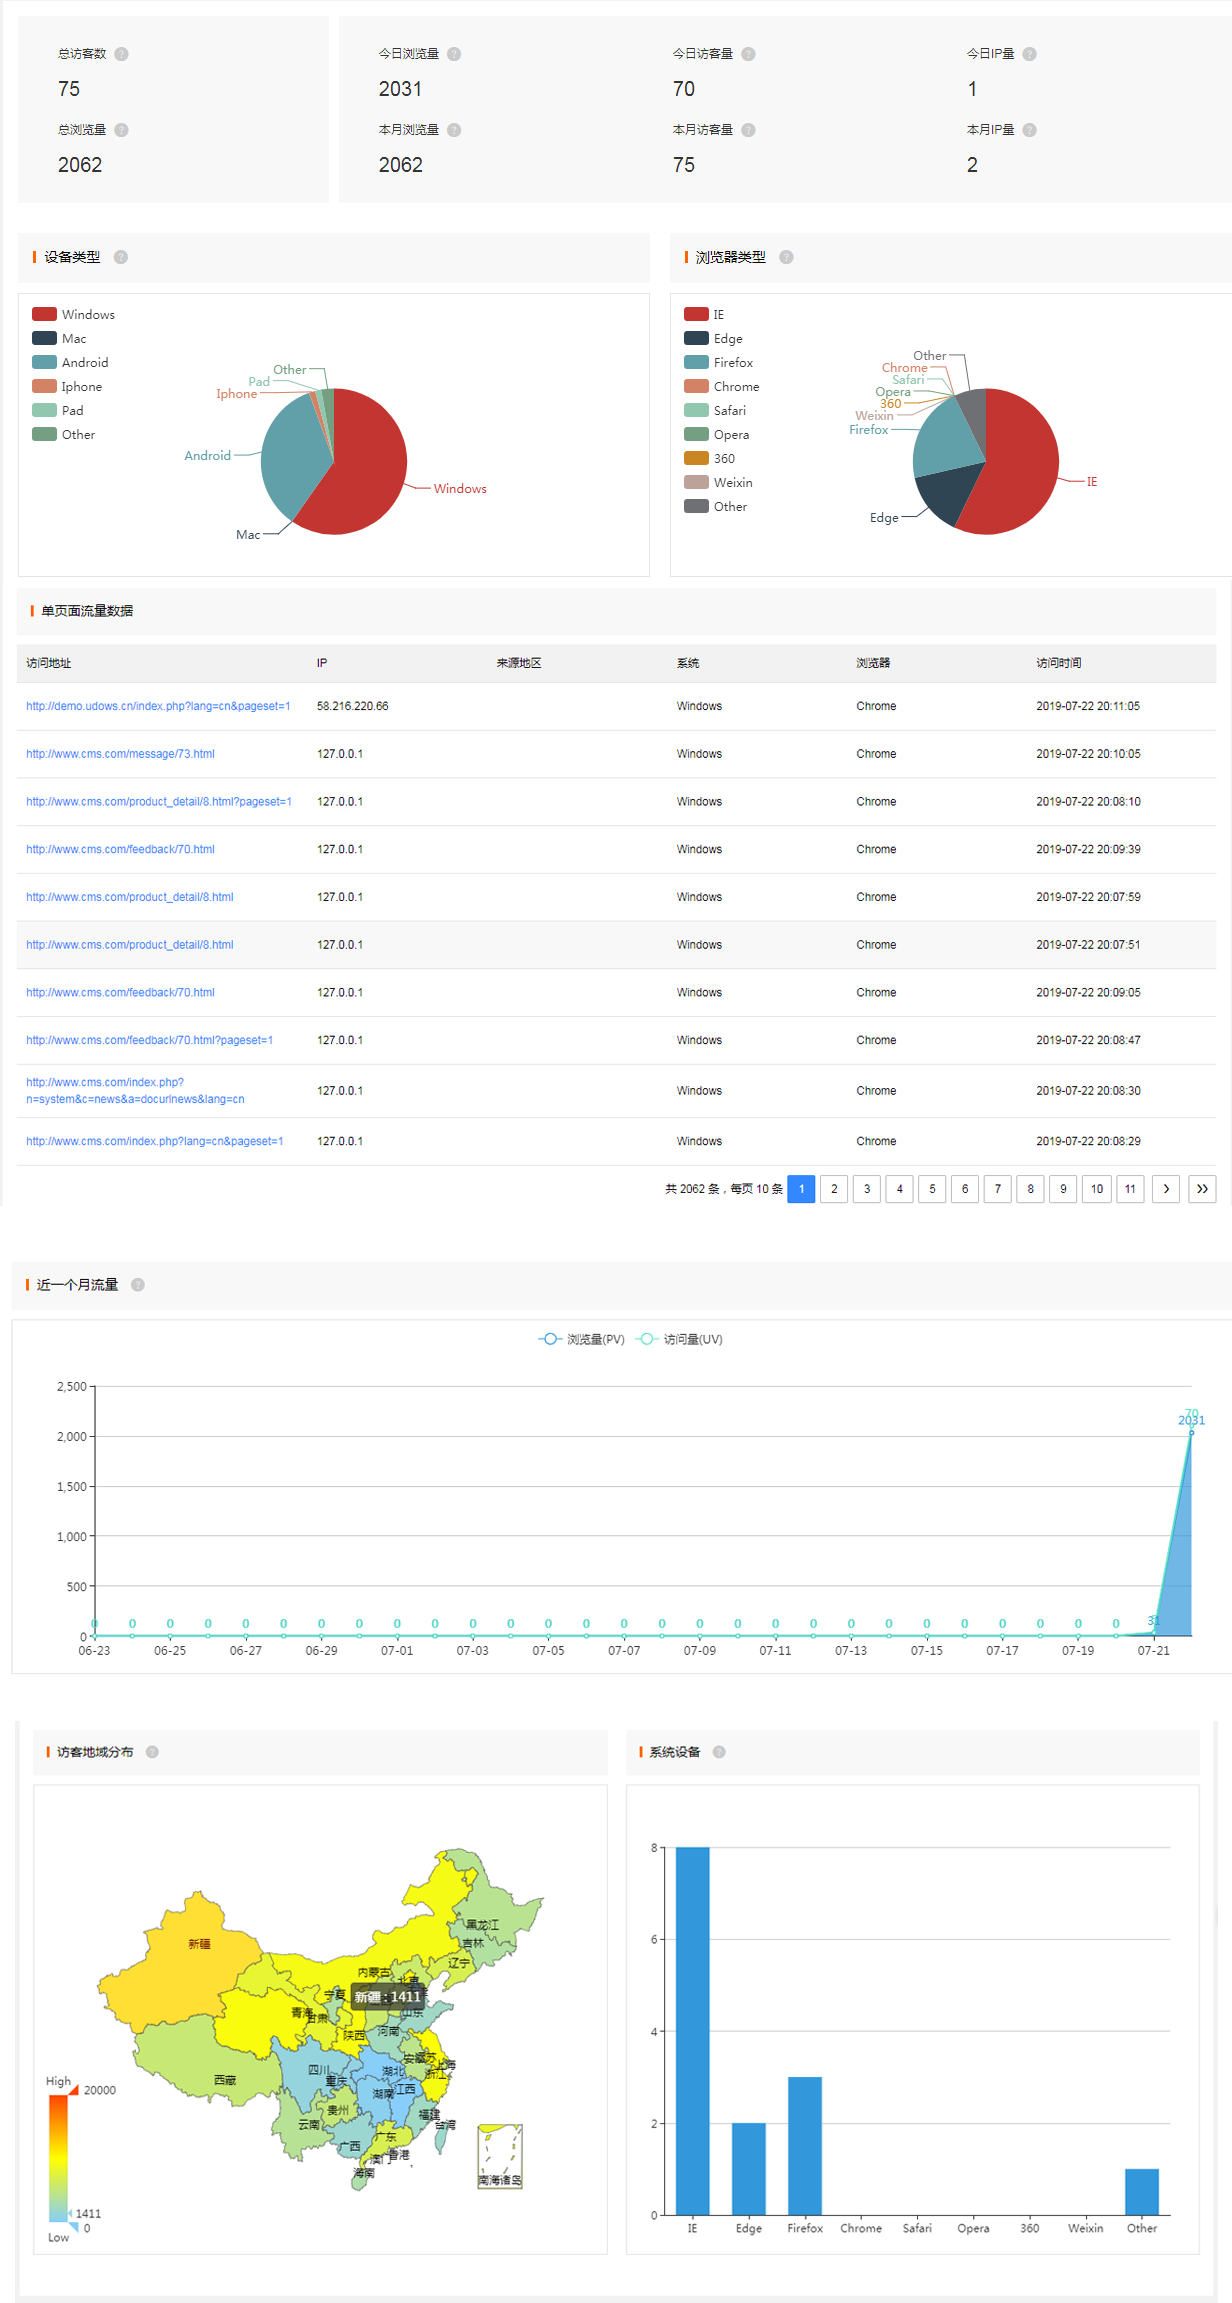Image resolution: width=1232 pixels, height=2303 pixels.
Task: Click help icon beside 本月访客量
Action: point(748,130)
